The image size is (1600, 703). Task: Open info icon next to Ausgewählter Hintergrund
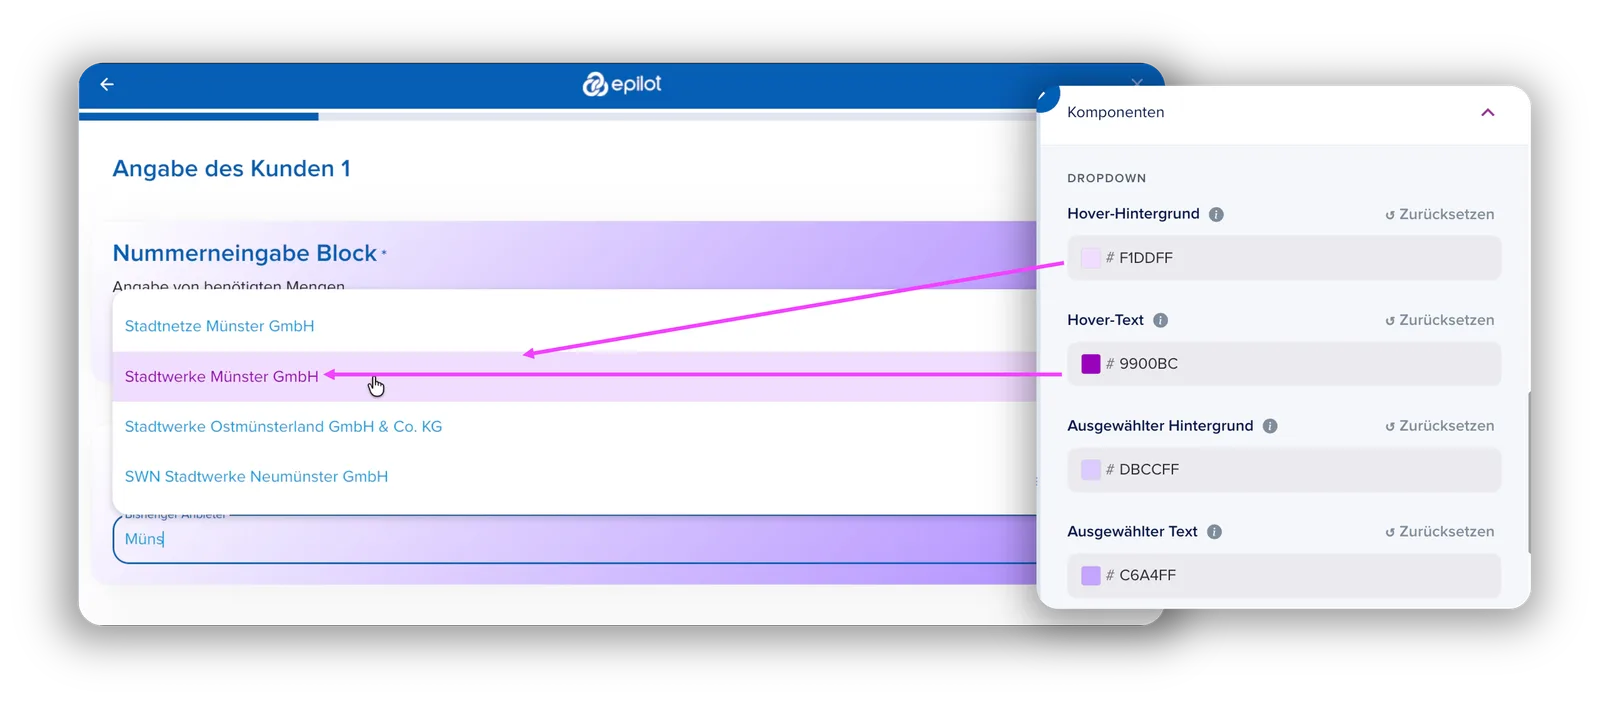pos(1270,426)
